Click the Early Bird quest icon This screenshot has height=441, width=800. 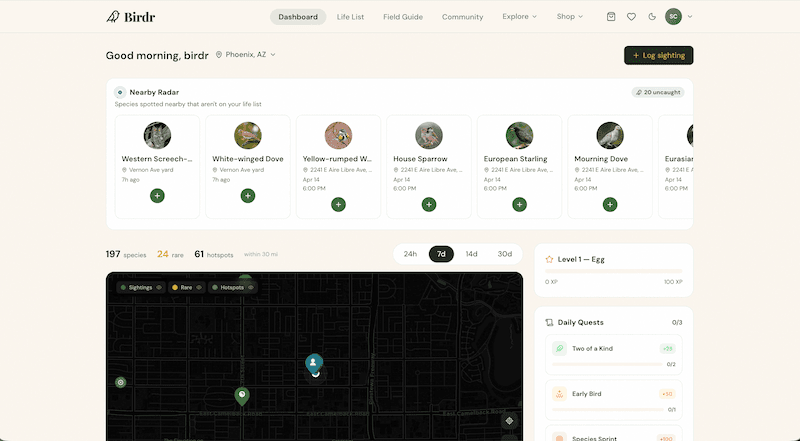pos(560,394)
